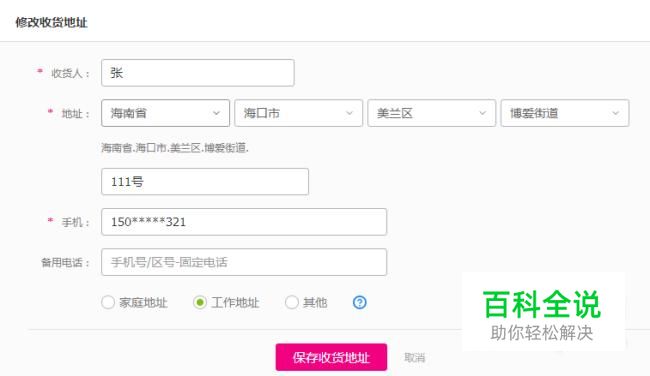Click the blue question mark help icon
The width and height of the screenshot is (650, 376).
pyautogui.click(x=359, y=302)
